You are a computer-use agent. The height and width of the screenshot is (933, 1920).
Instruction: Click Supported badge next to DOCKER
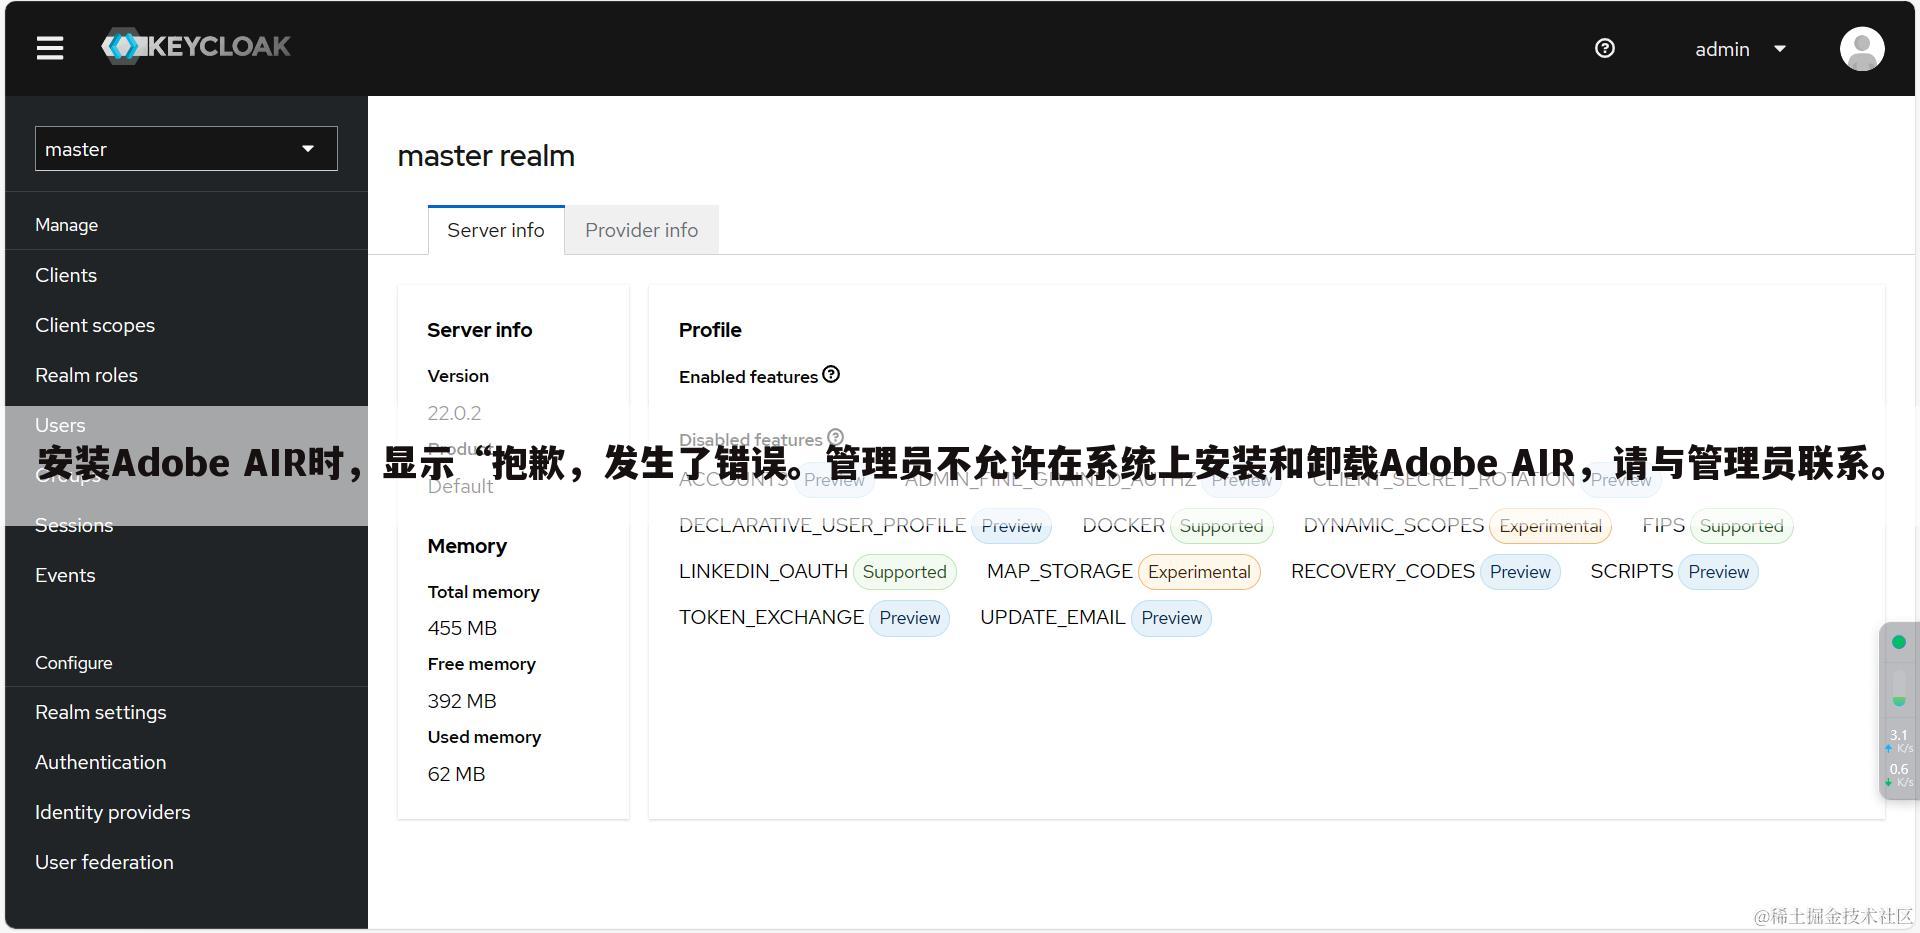click(1221, 526)
